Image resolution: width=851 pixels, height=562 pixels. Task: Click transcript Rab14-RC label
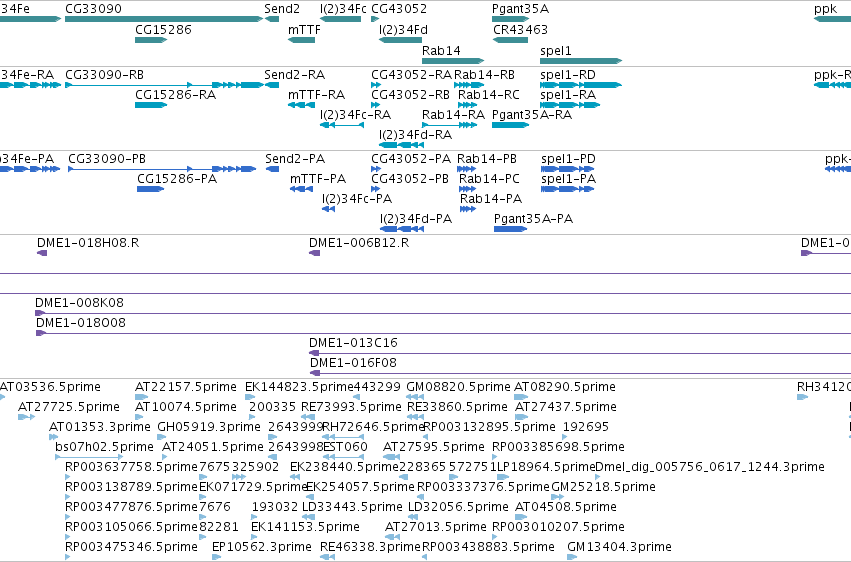489,94
